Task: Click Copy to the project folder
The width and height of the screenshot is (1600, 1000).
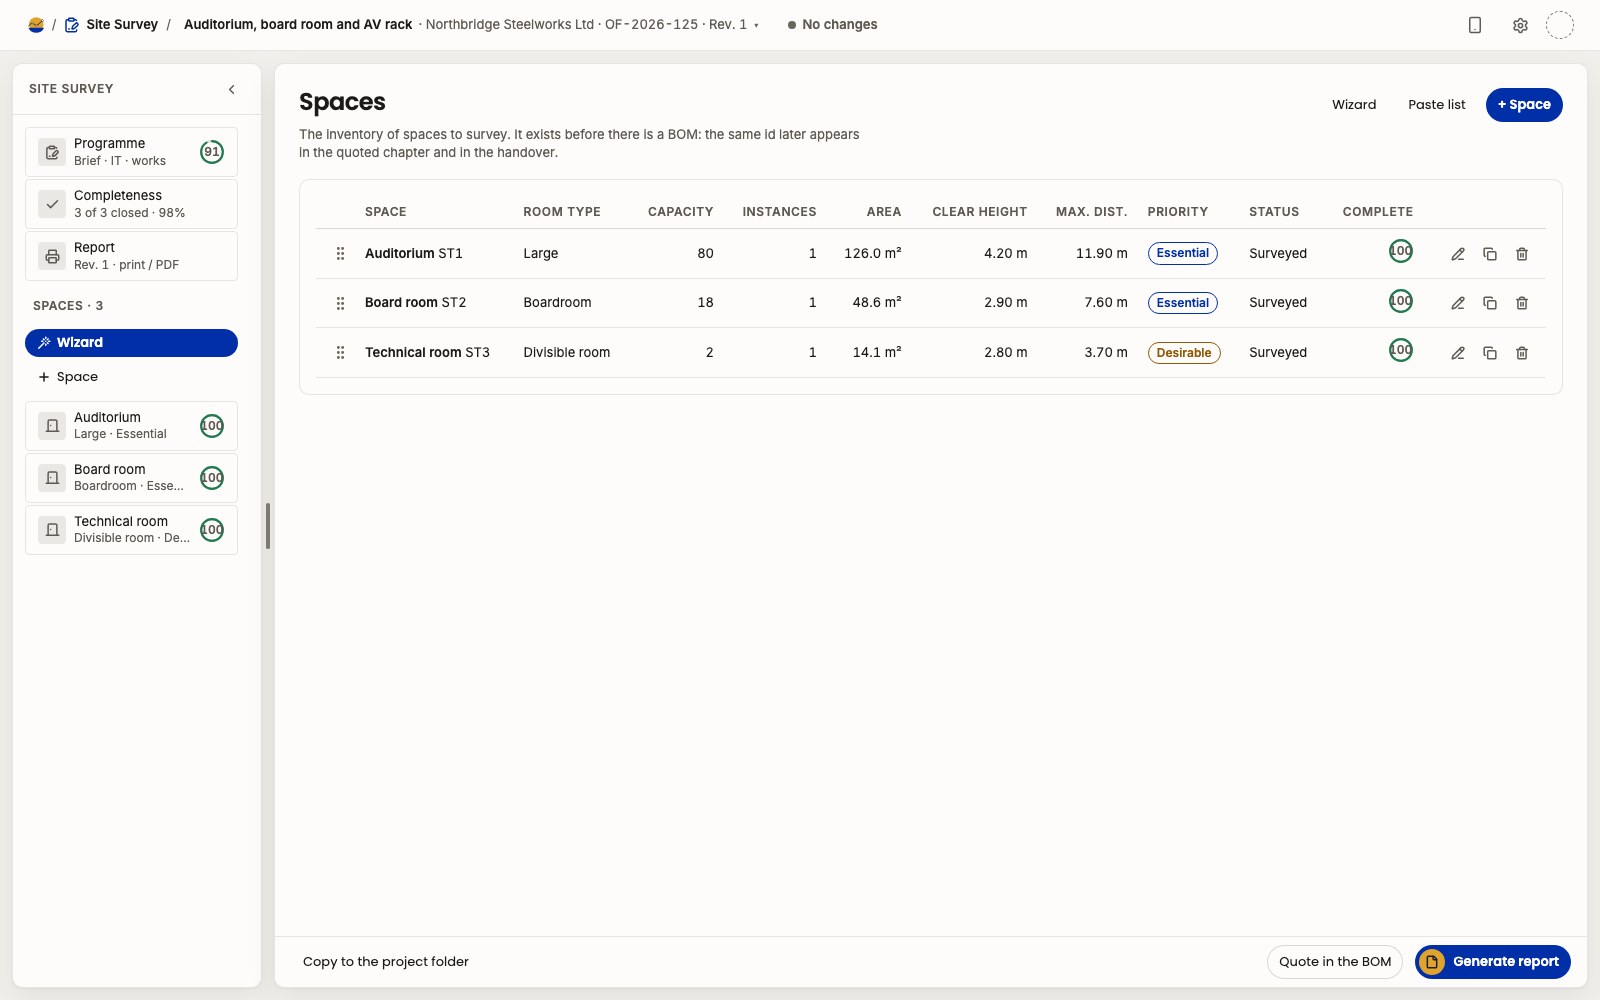Action: (386, 962)
